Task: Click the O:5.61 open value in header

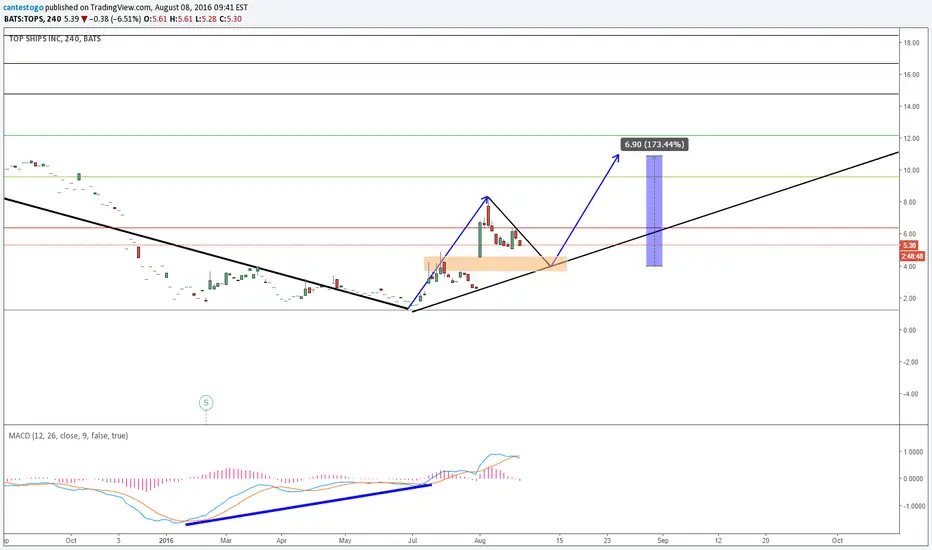Action: pos(155,19)
